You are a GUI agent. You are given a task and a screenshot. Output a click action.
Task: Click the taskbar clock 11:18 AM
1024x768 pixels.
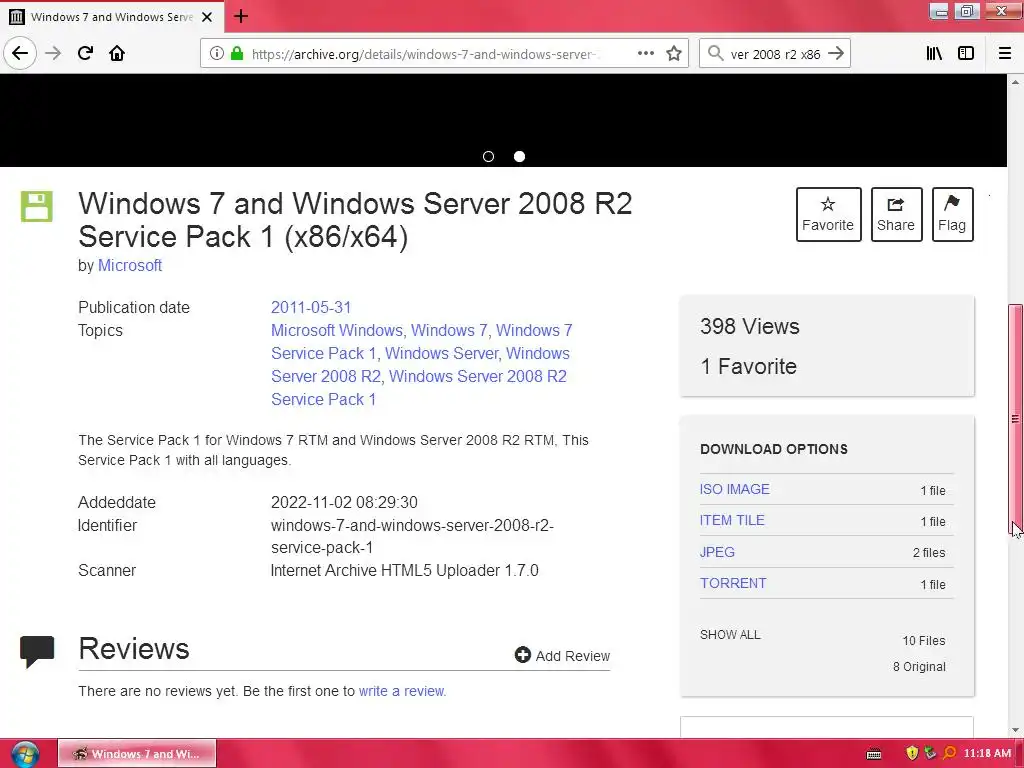(987, 753)
